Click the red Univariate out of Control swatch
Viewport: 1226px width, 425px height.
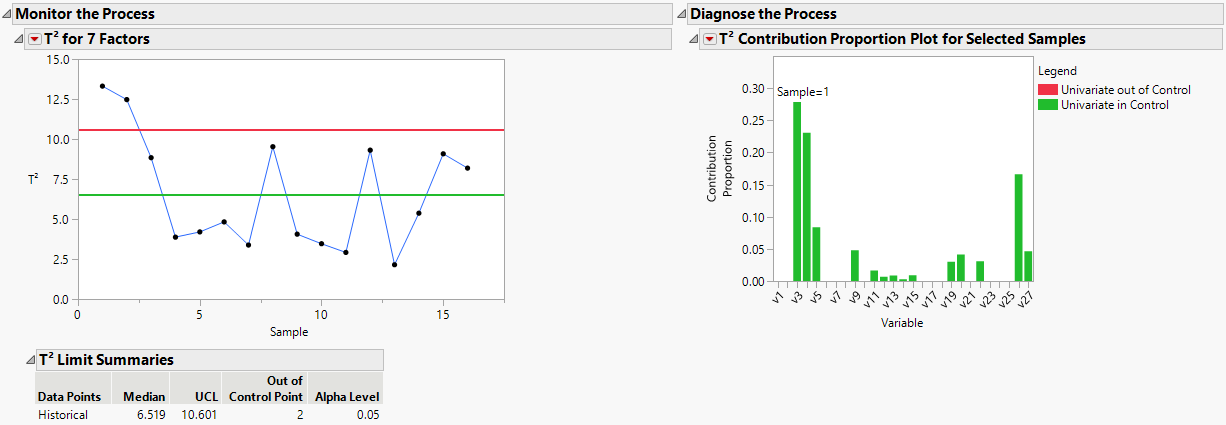pyautogui.click(x=1047, y=90)
